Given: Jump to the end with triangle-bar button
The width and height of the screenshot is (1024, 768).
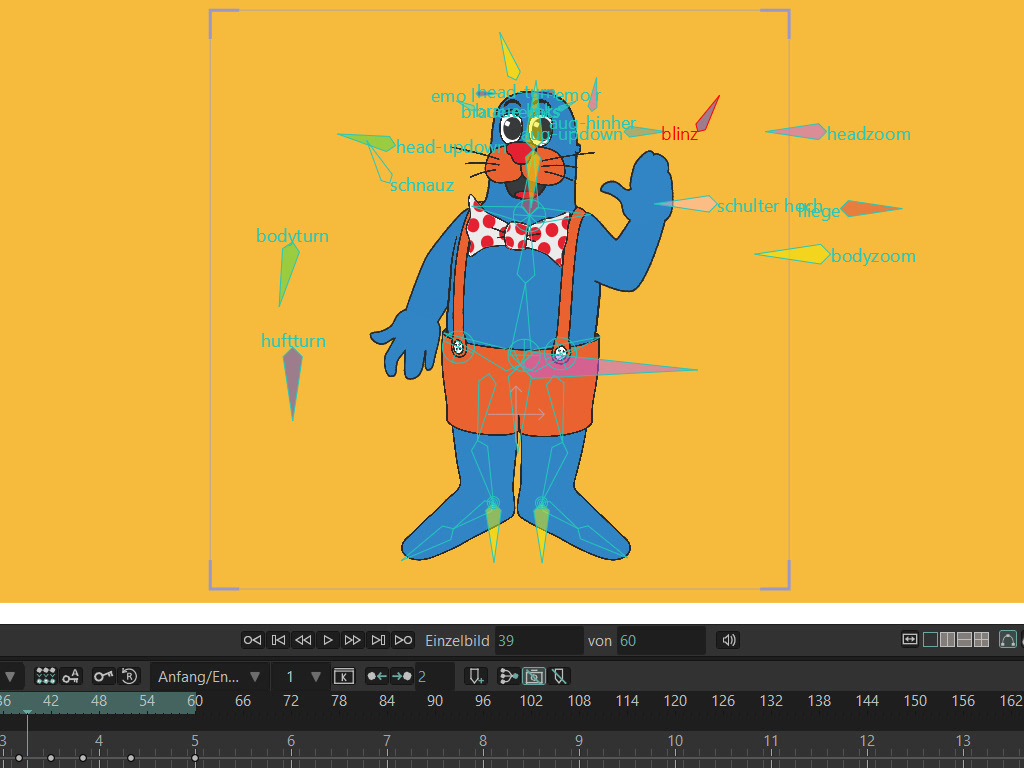Looking at the screenshot, I should [378, 640].
